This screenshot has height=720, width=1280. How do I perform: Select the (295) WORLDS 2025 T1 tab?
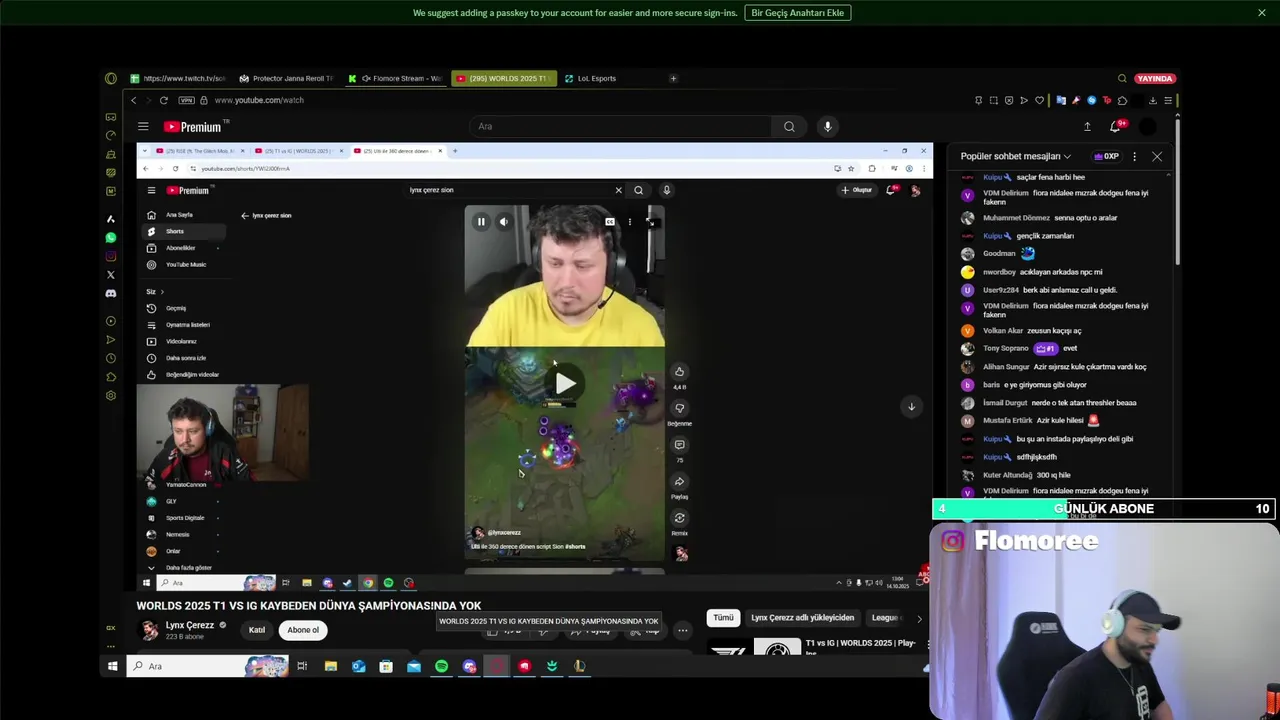click(x=503, y=78)
